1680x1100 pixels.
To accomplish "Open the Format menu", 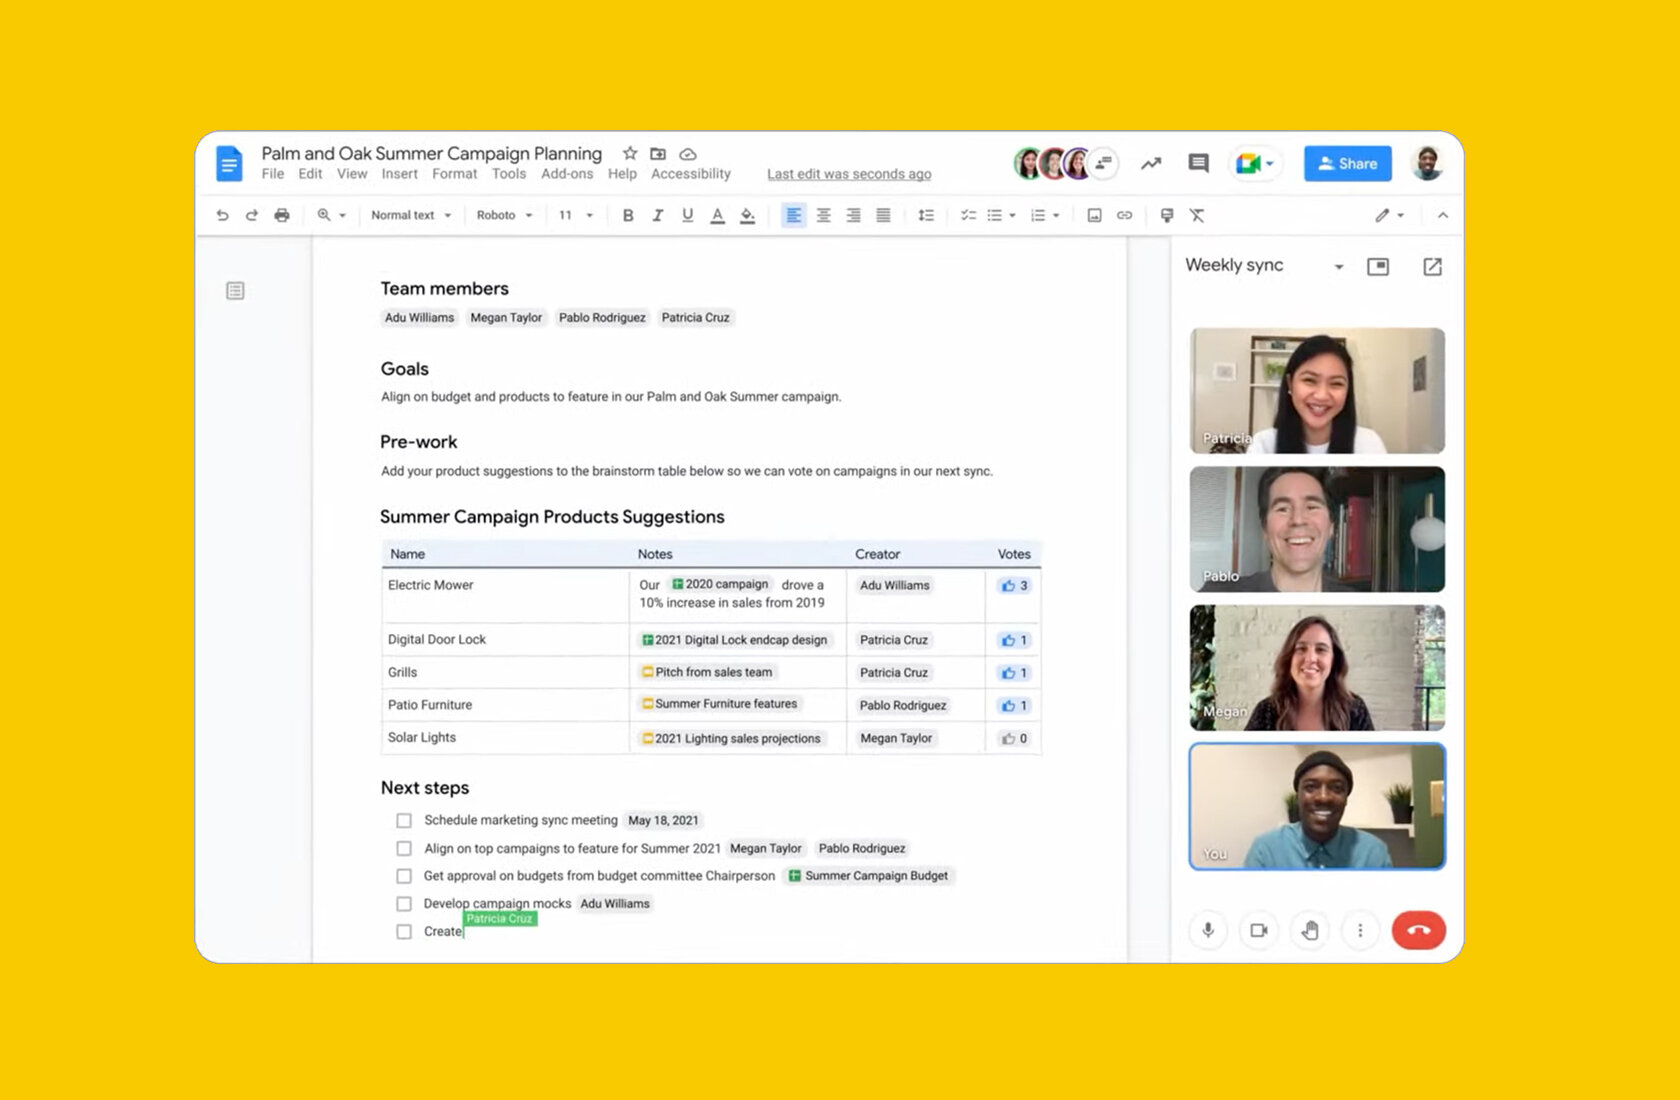I will pos(455,174).
